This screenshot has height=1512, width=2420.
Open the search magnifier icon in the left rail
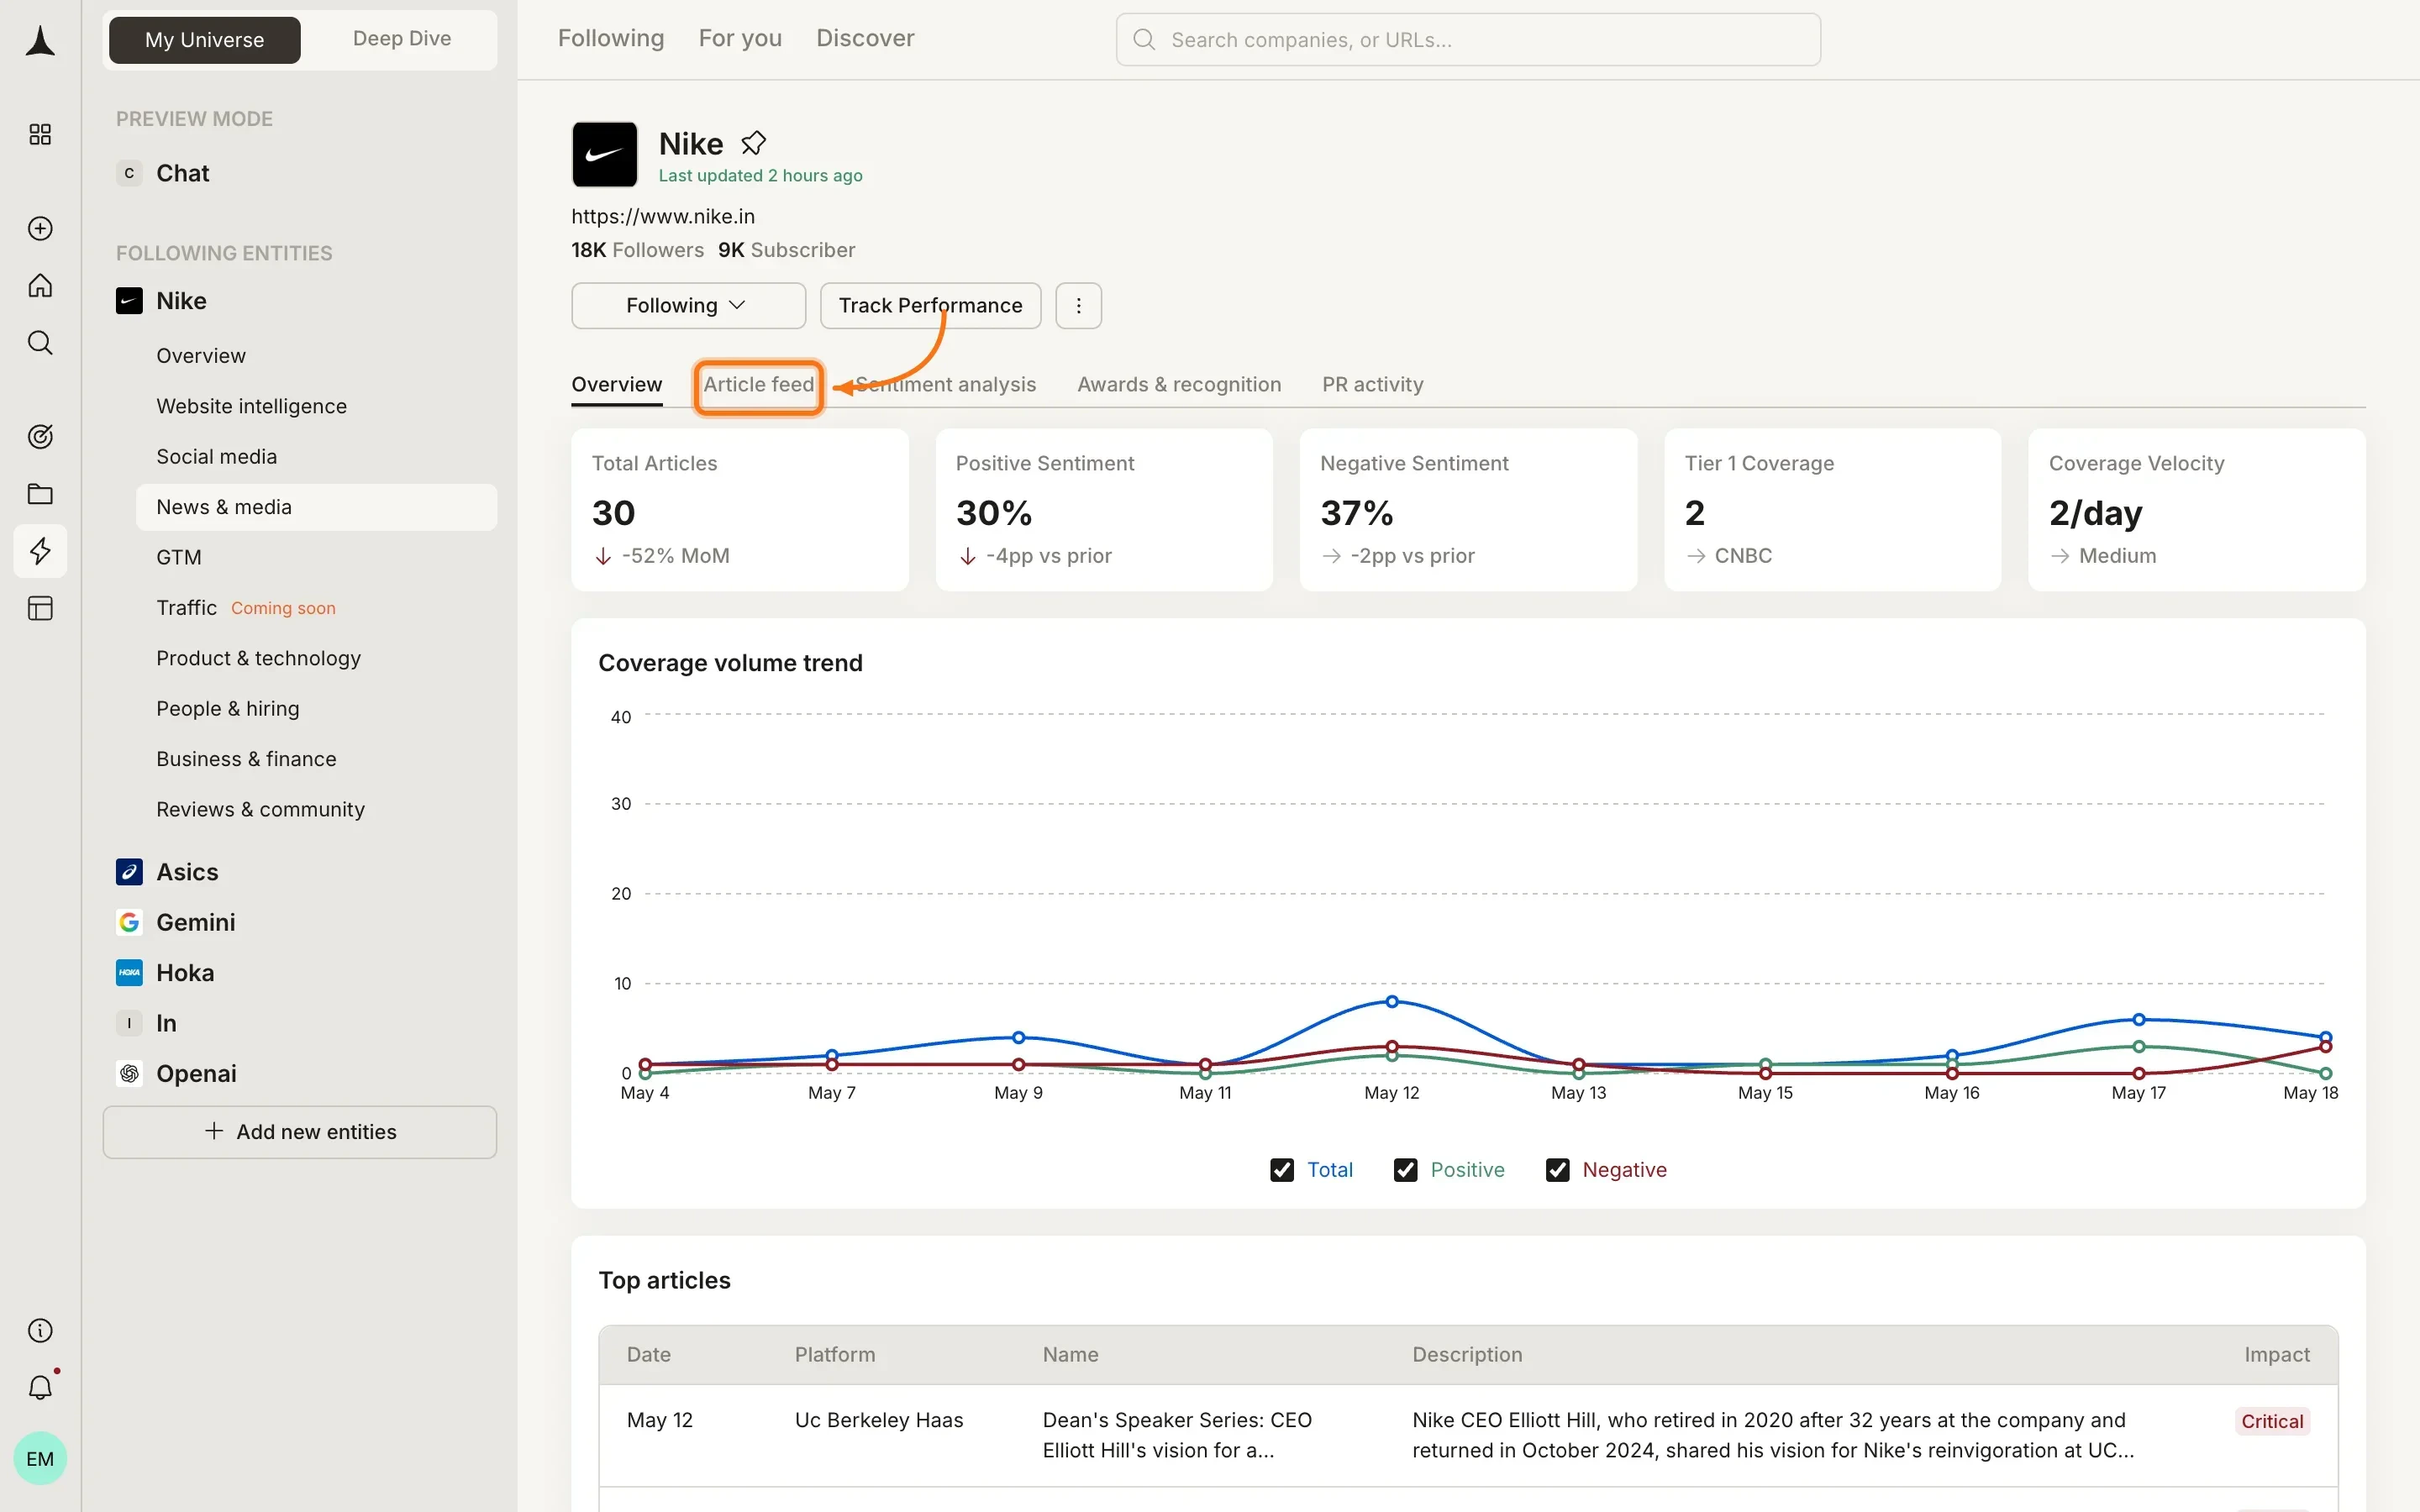(x=40, y=343)
